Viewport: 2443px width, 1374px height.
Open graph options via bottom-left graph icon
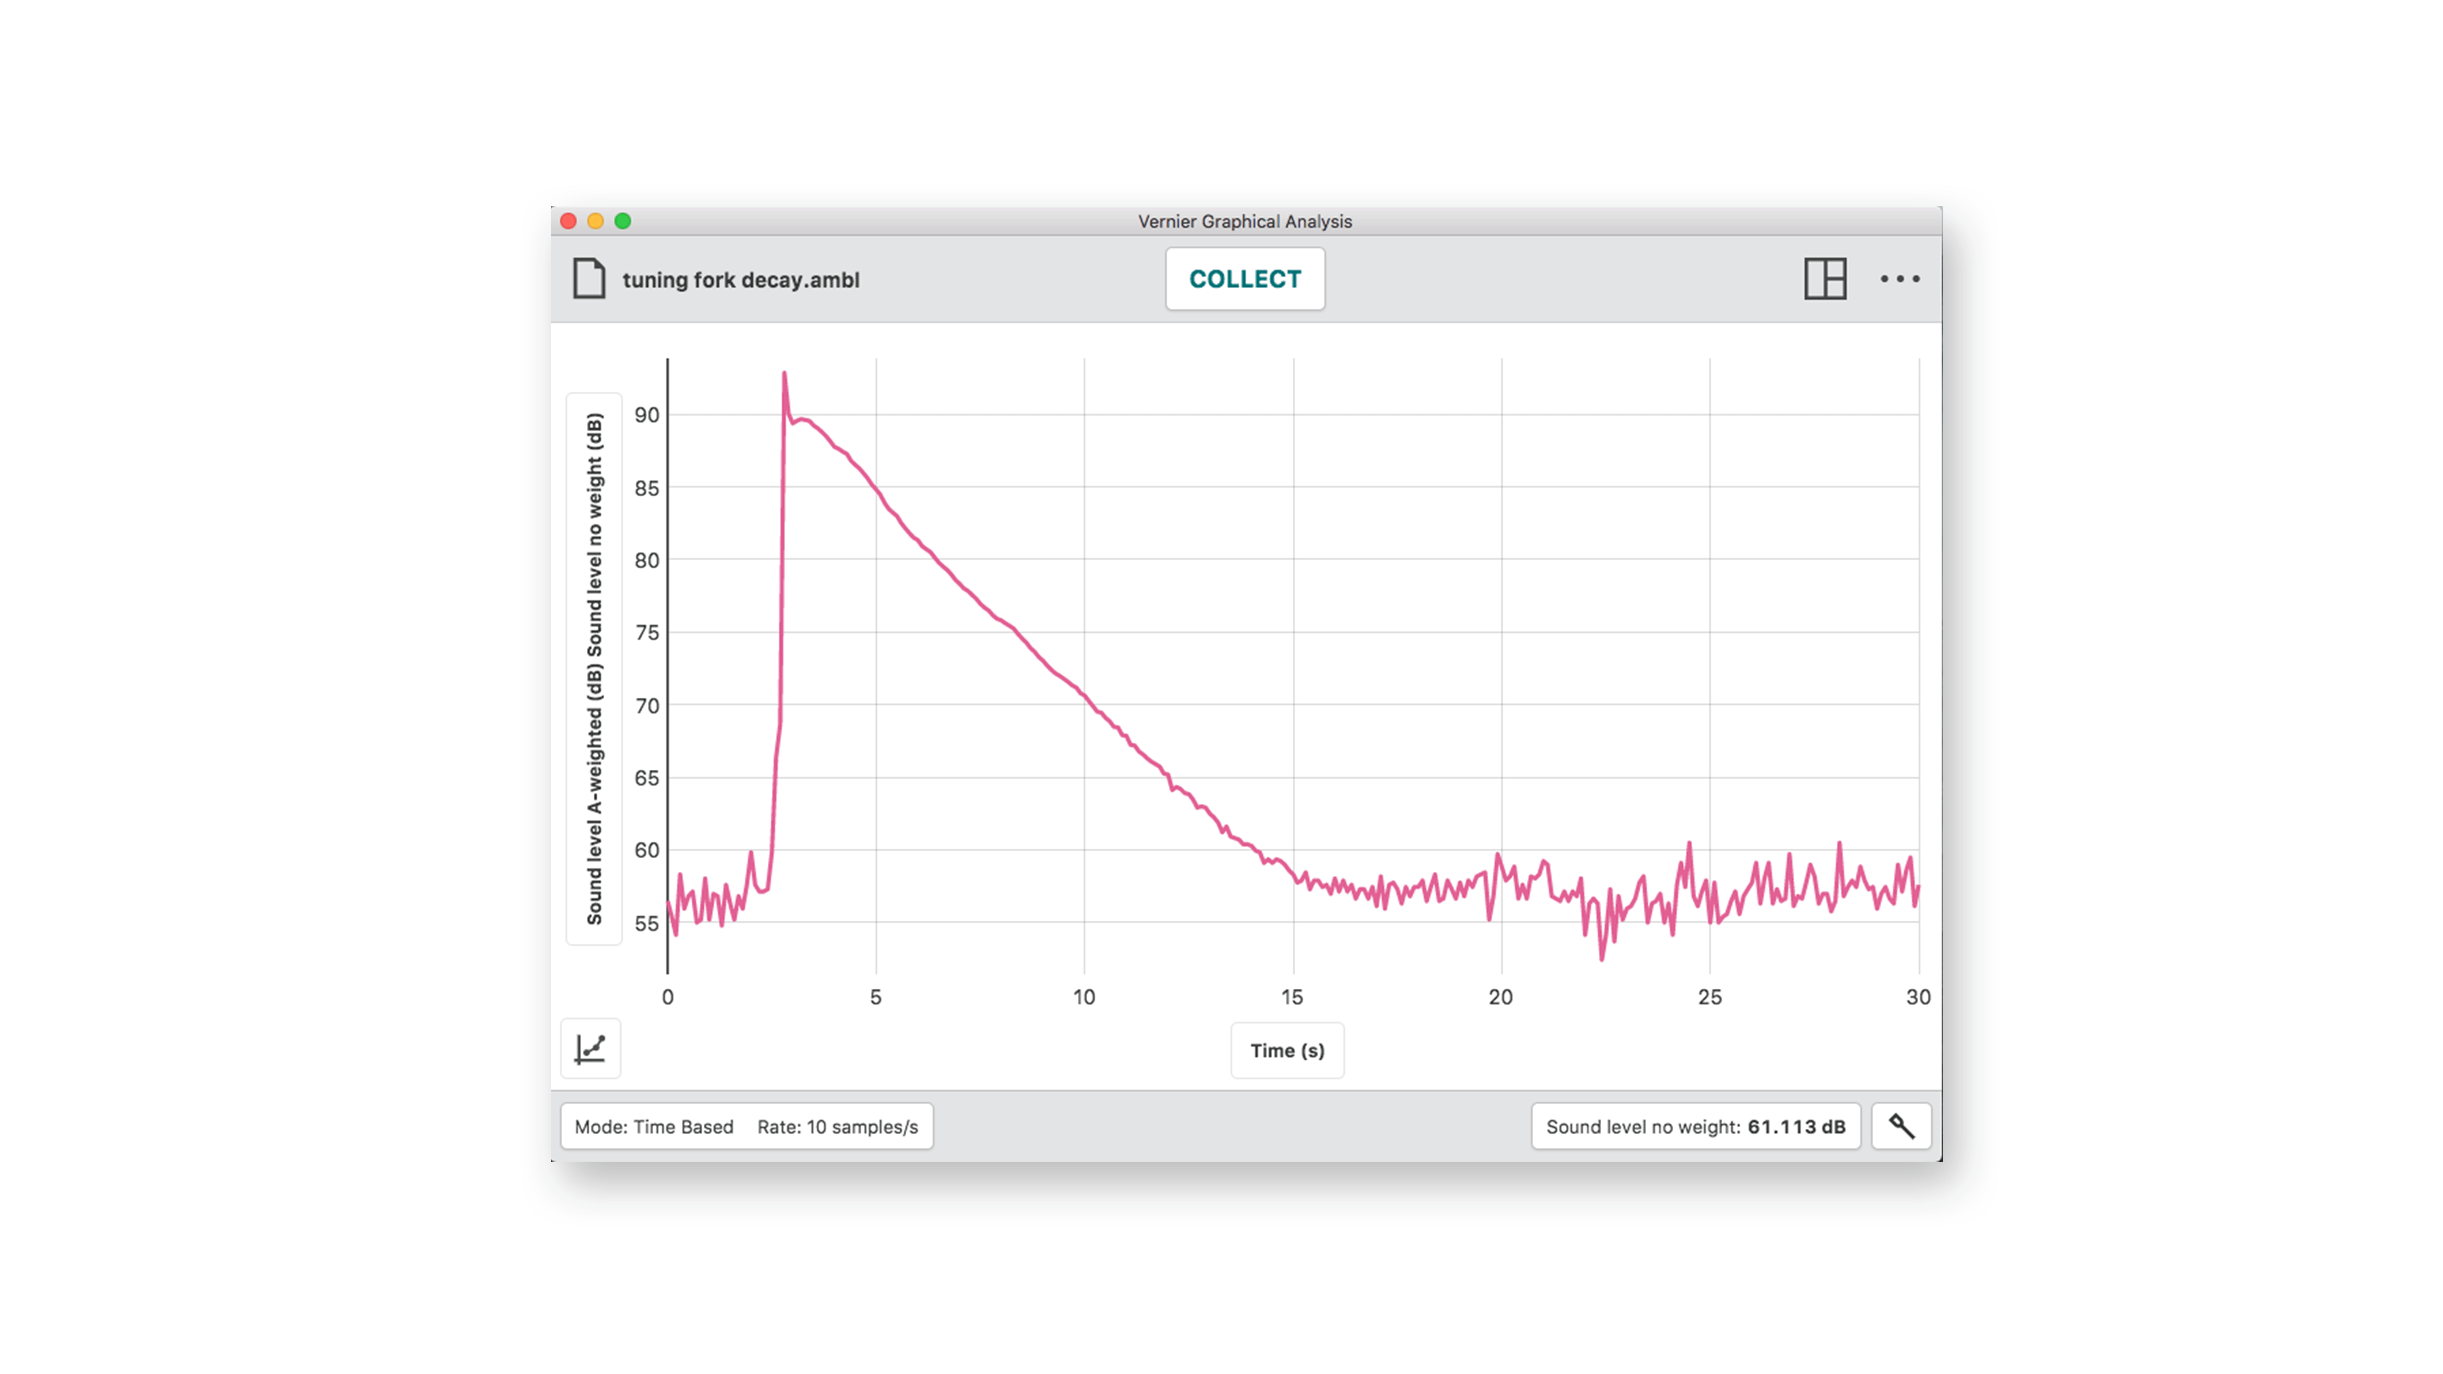click(590, 1049)
